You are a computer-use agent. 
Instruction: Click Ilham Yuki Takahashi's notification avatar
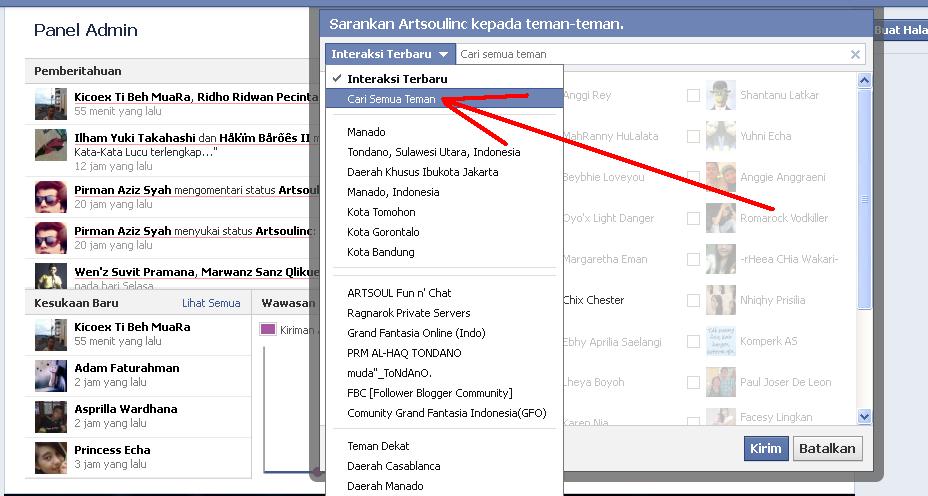click(x=51, y=145)
